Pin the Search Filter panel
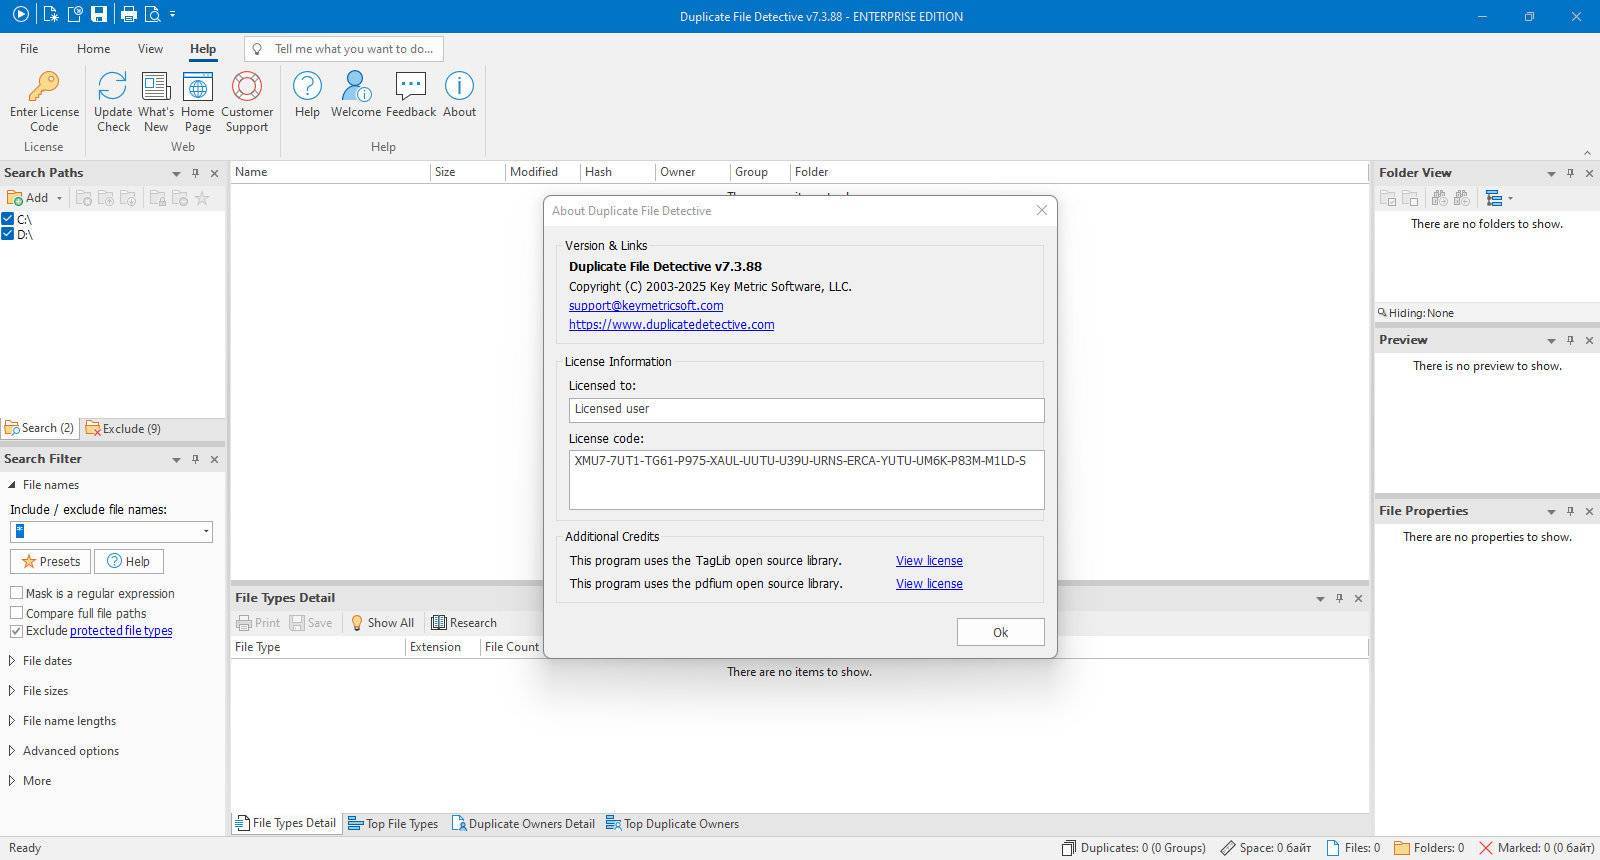The width and height of the screenshot is (1600, 860). click(195, 459)
